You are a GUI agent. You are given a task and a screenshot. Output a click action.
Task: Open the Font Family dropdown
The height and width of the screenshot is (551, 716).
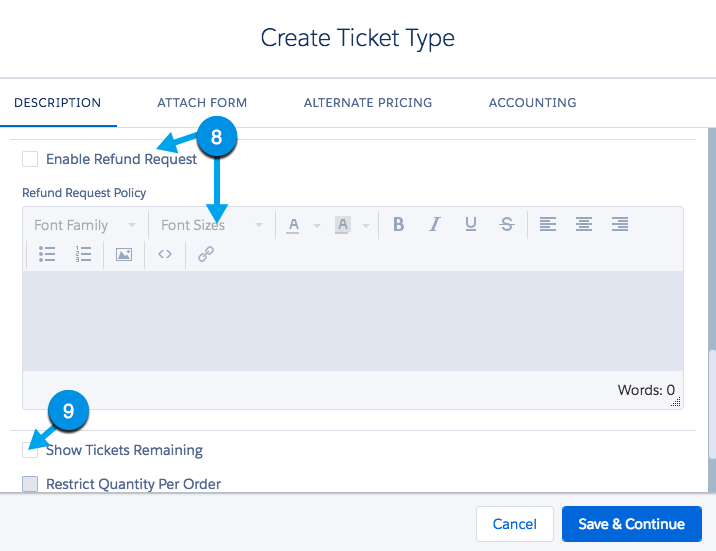[85, 225]
